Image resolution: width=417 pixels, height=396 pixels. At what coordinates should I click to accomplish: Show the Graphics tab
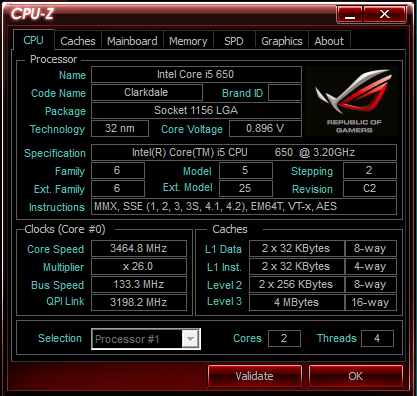[282, 41]
